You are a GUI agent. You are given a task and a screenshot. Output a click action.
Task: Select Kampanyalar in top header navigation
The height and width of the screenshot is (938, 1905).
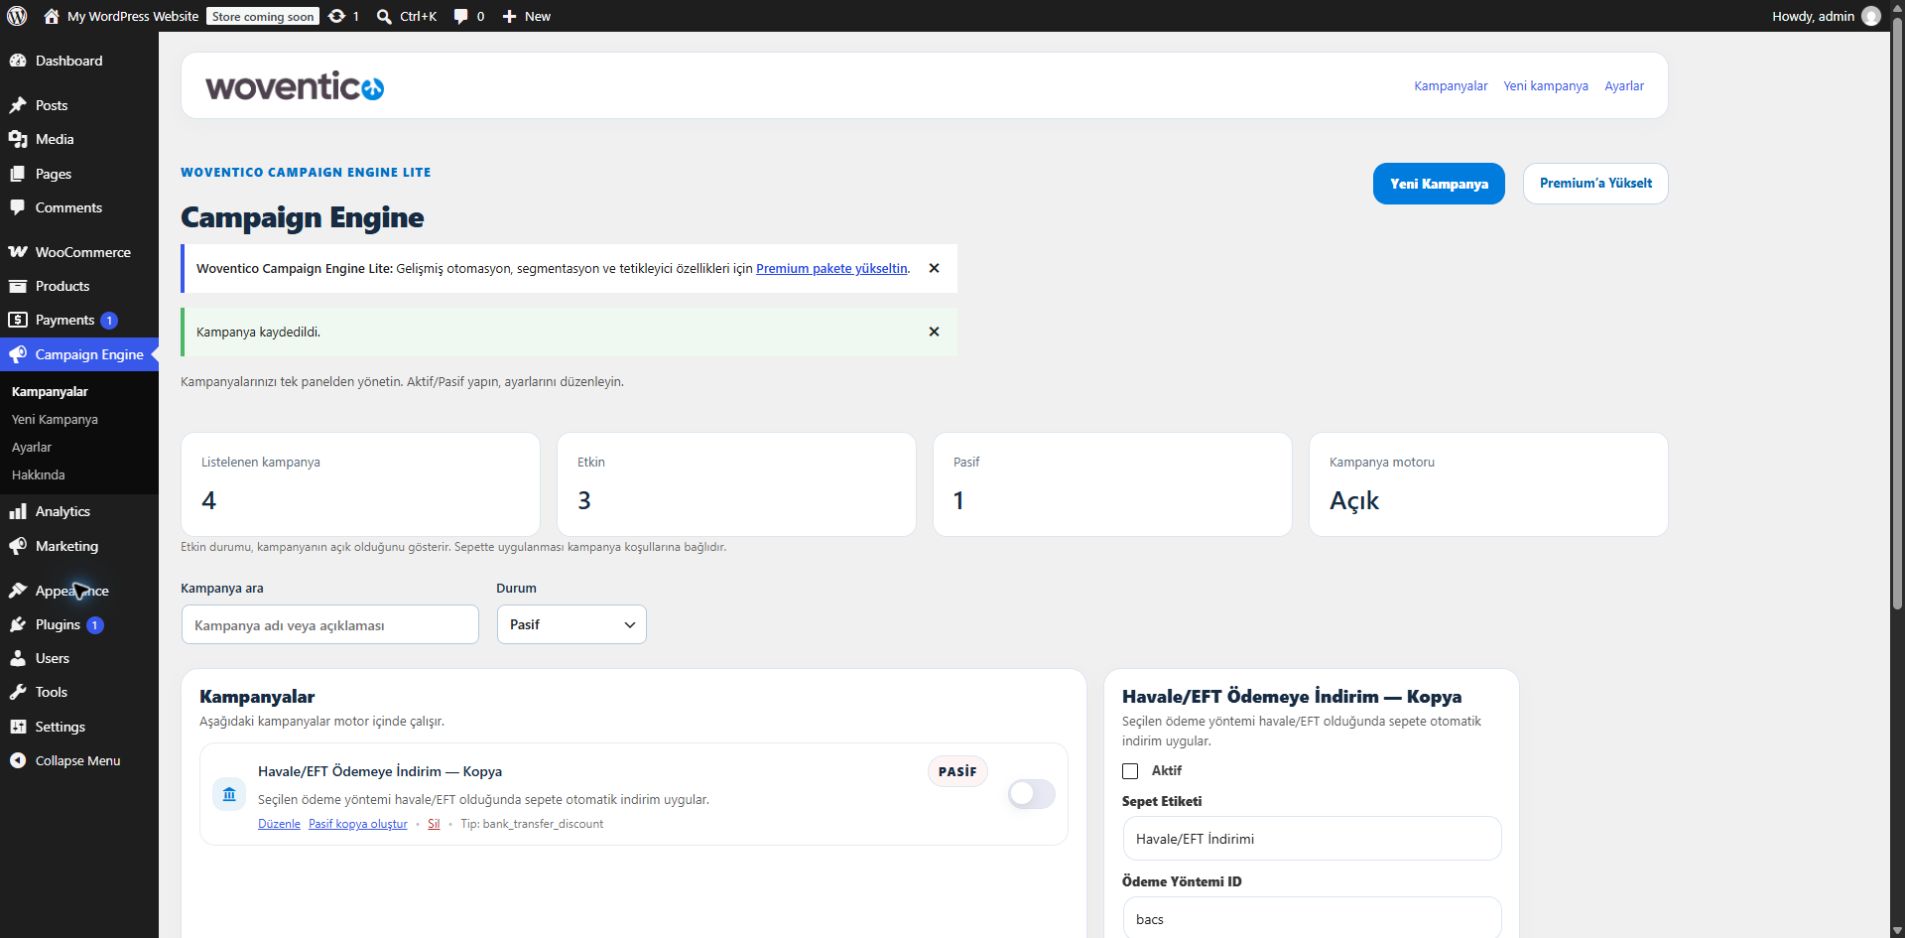click(1450, 86)
